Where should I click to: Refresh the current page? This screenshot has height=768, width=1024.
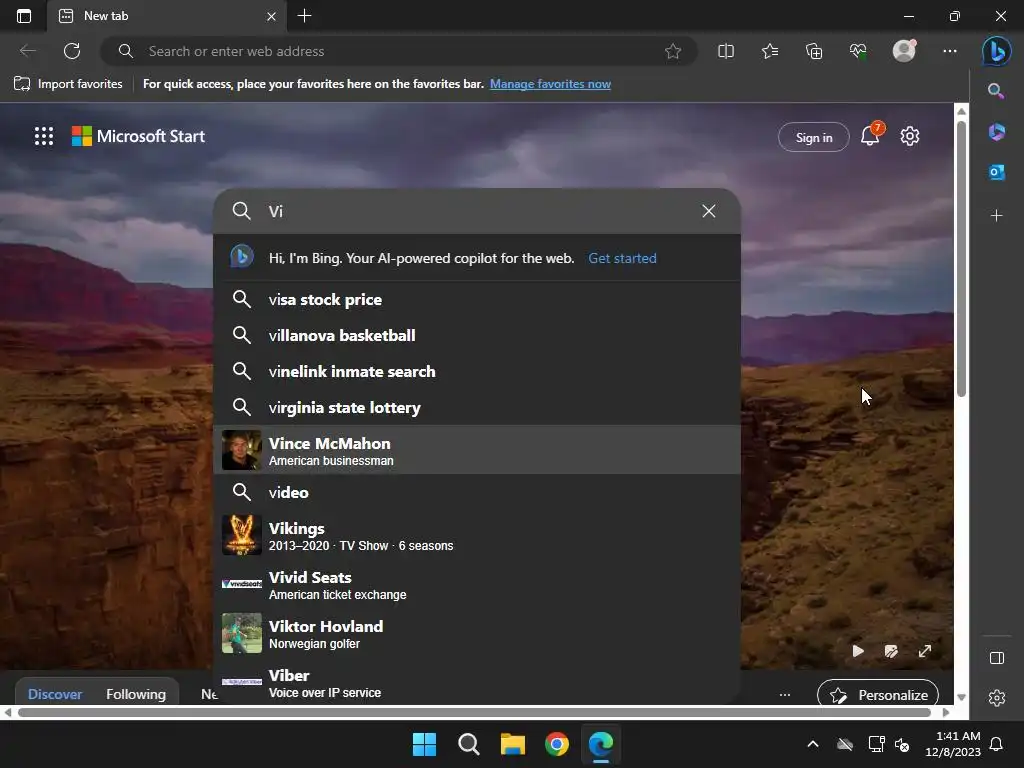pos(72,51)
